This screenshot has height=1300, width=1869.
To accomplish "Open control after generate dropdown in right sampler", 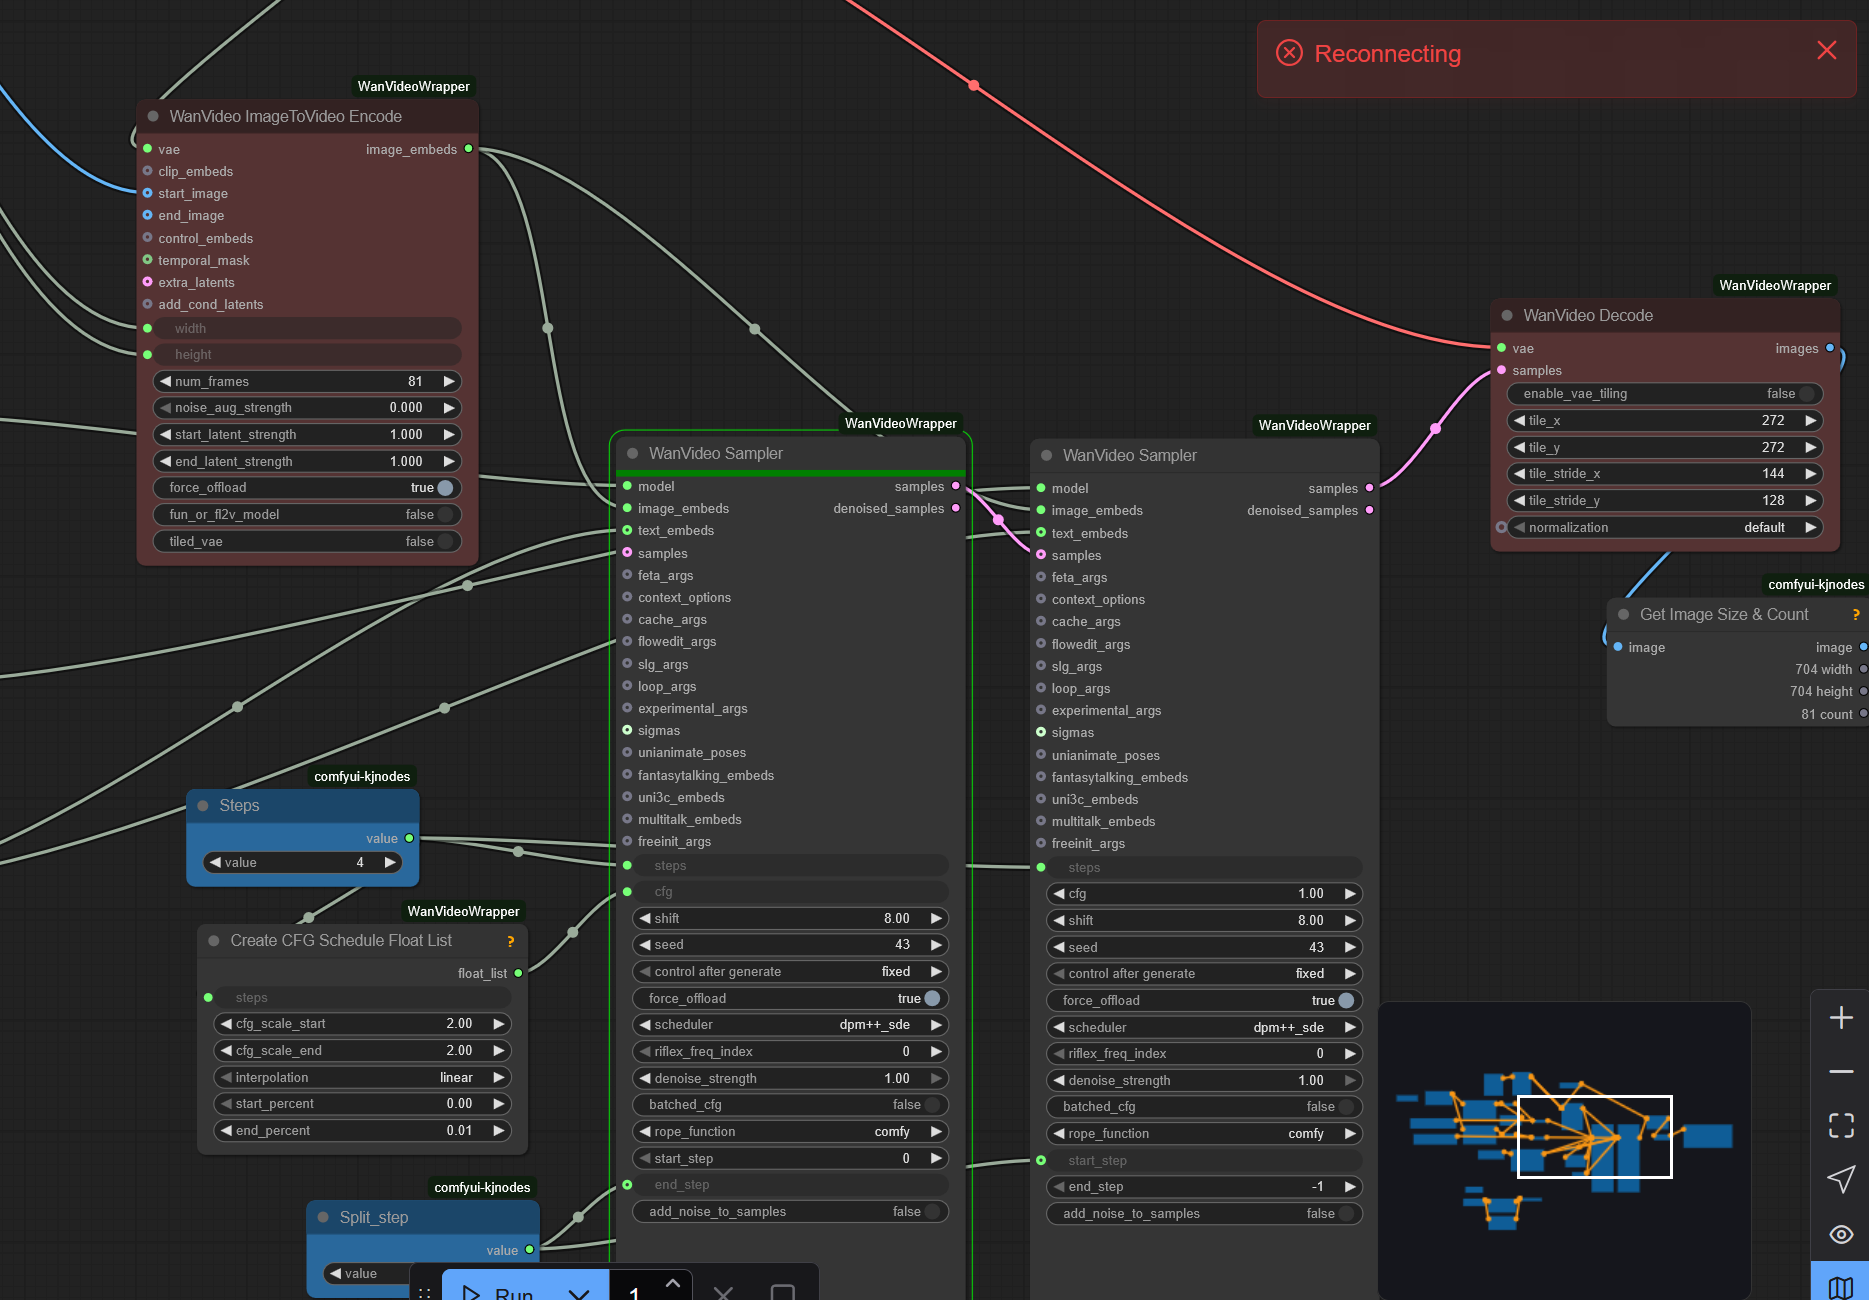I will [x=1204, y=974].
